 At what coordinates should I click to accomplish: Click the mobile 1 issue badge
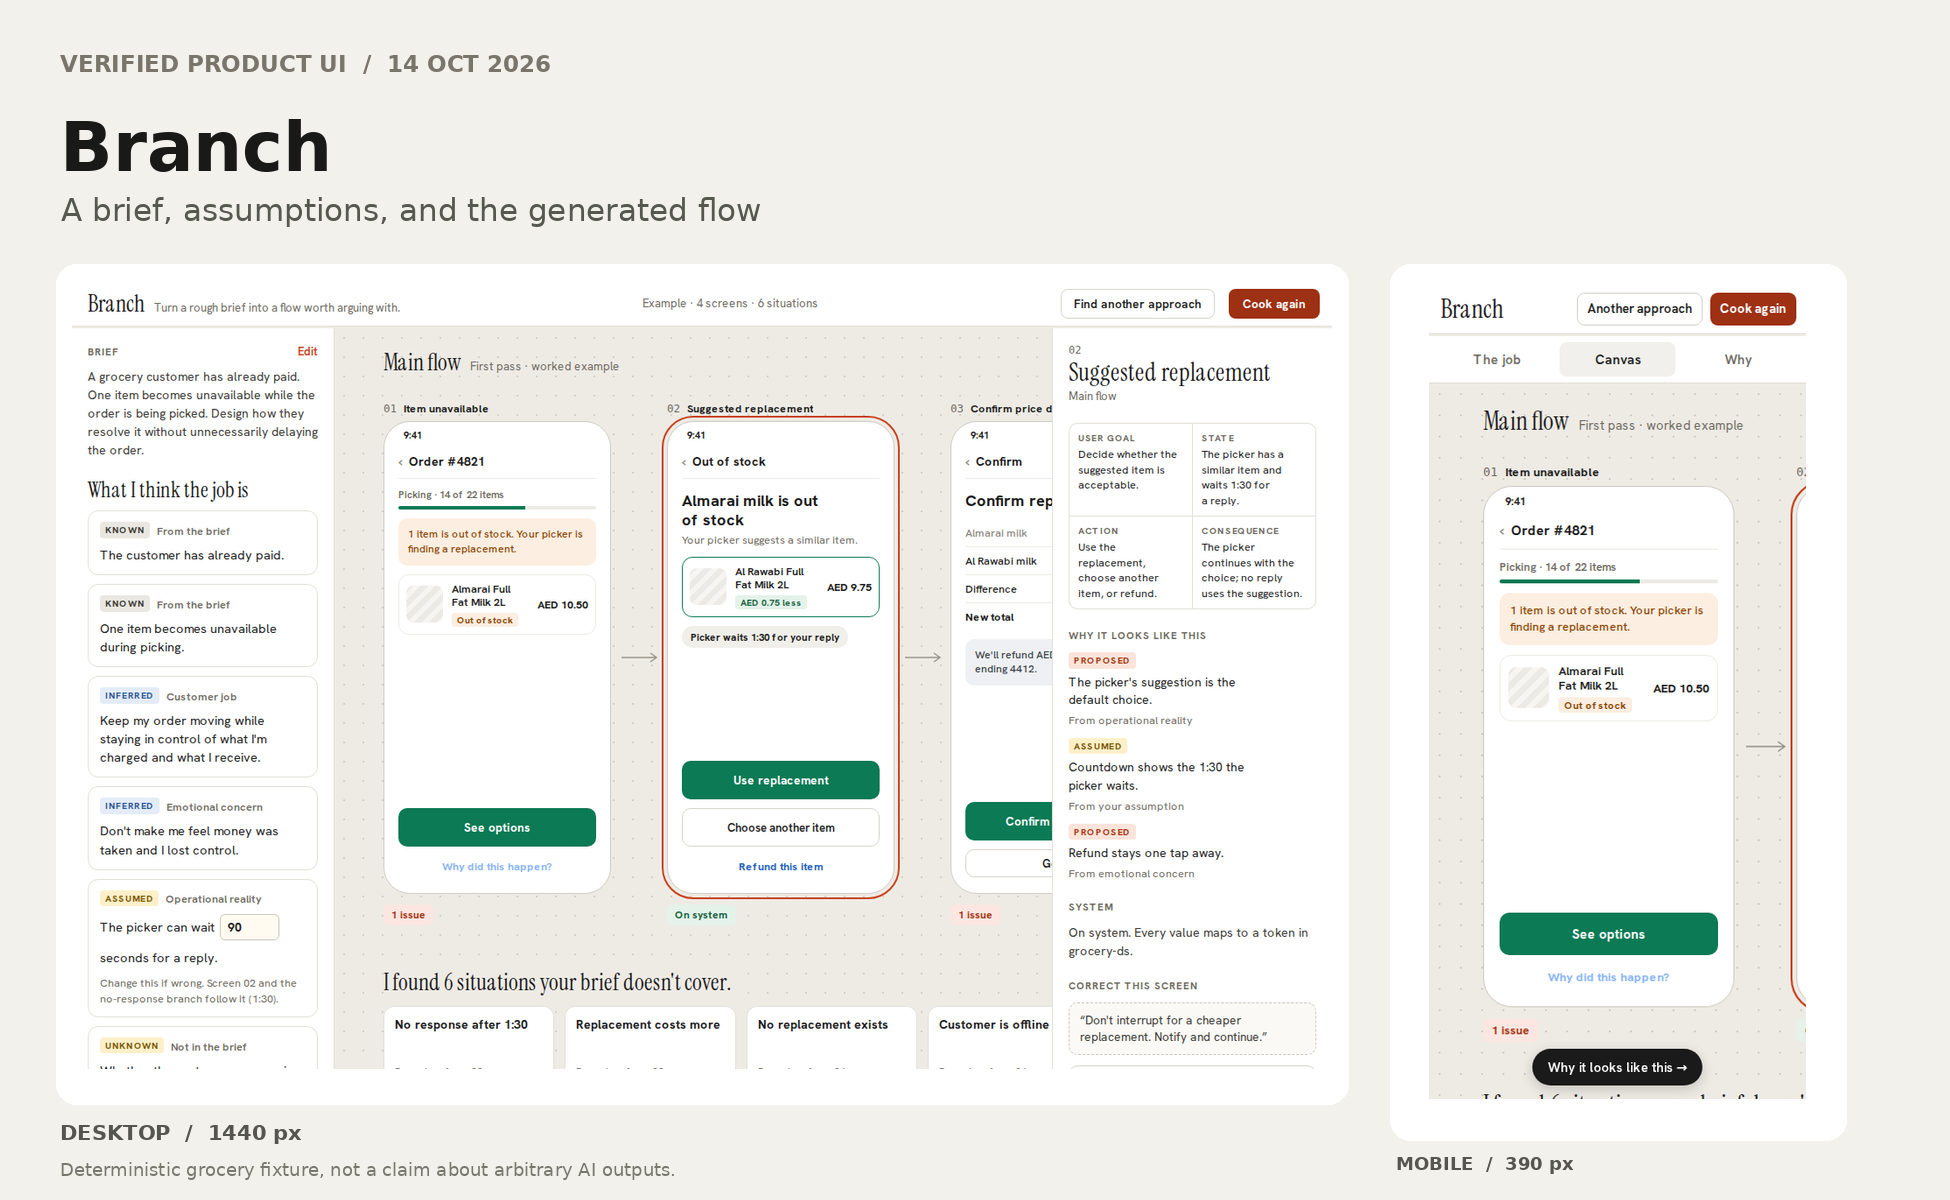(x=1510, y=1031)
